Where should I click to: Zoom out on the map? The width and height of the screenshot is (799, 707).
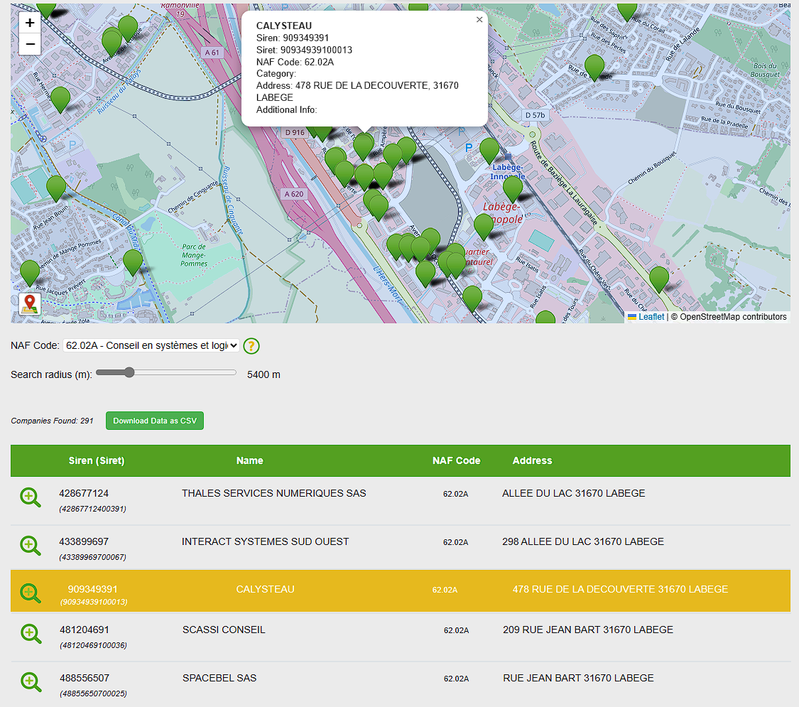(30, 44)
